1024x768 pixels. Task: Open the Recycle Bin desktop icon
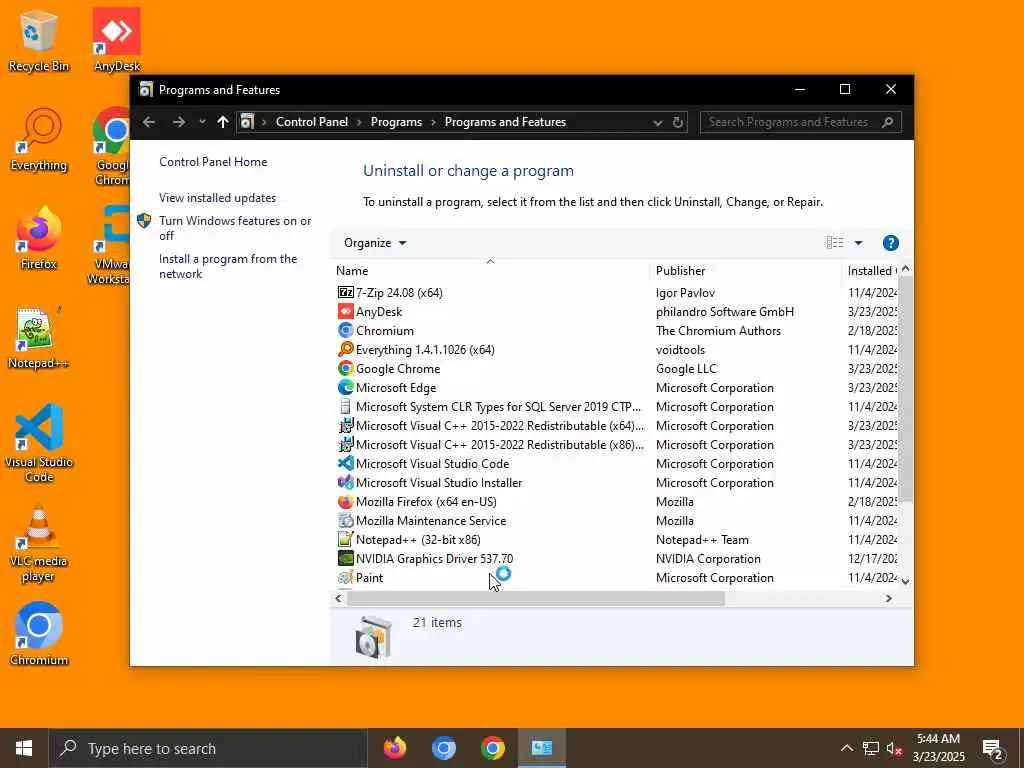point(39,41)
